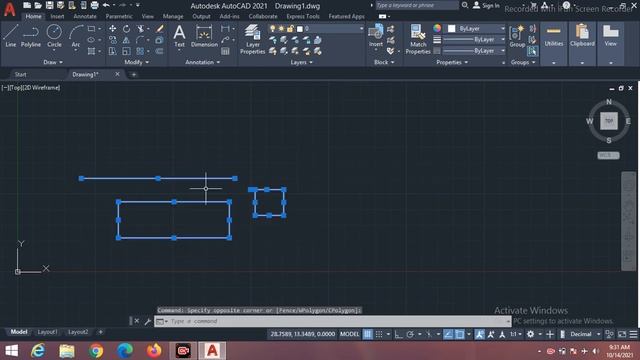Click the Sign In button

[x=486, y=6]
